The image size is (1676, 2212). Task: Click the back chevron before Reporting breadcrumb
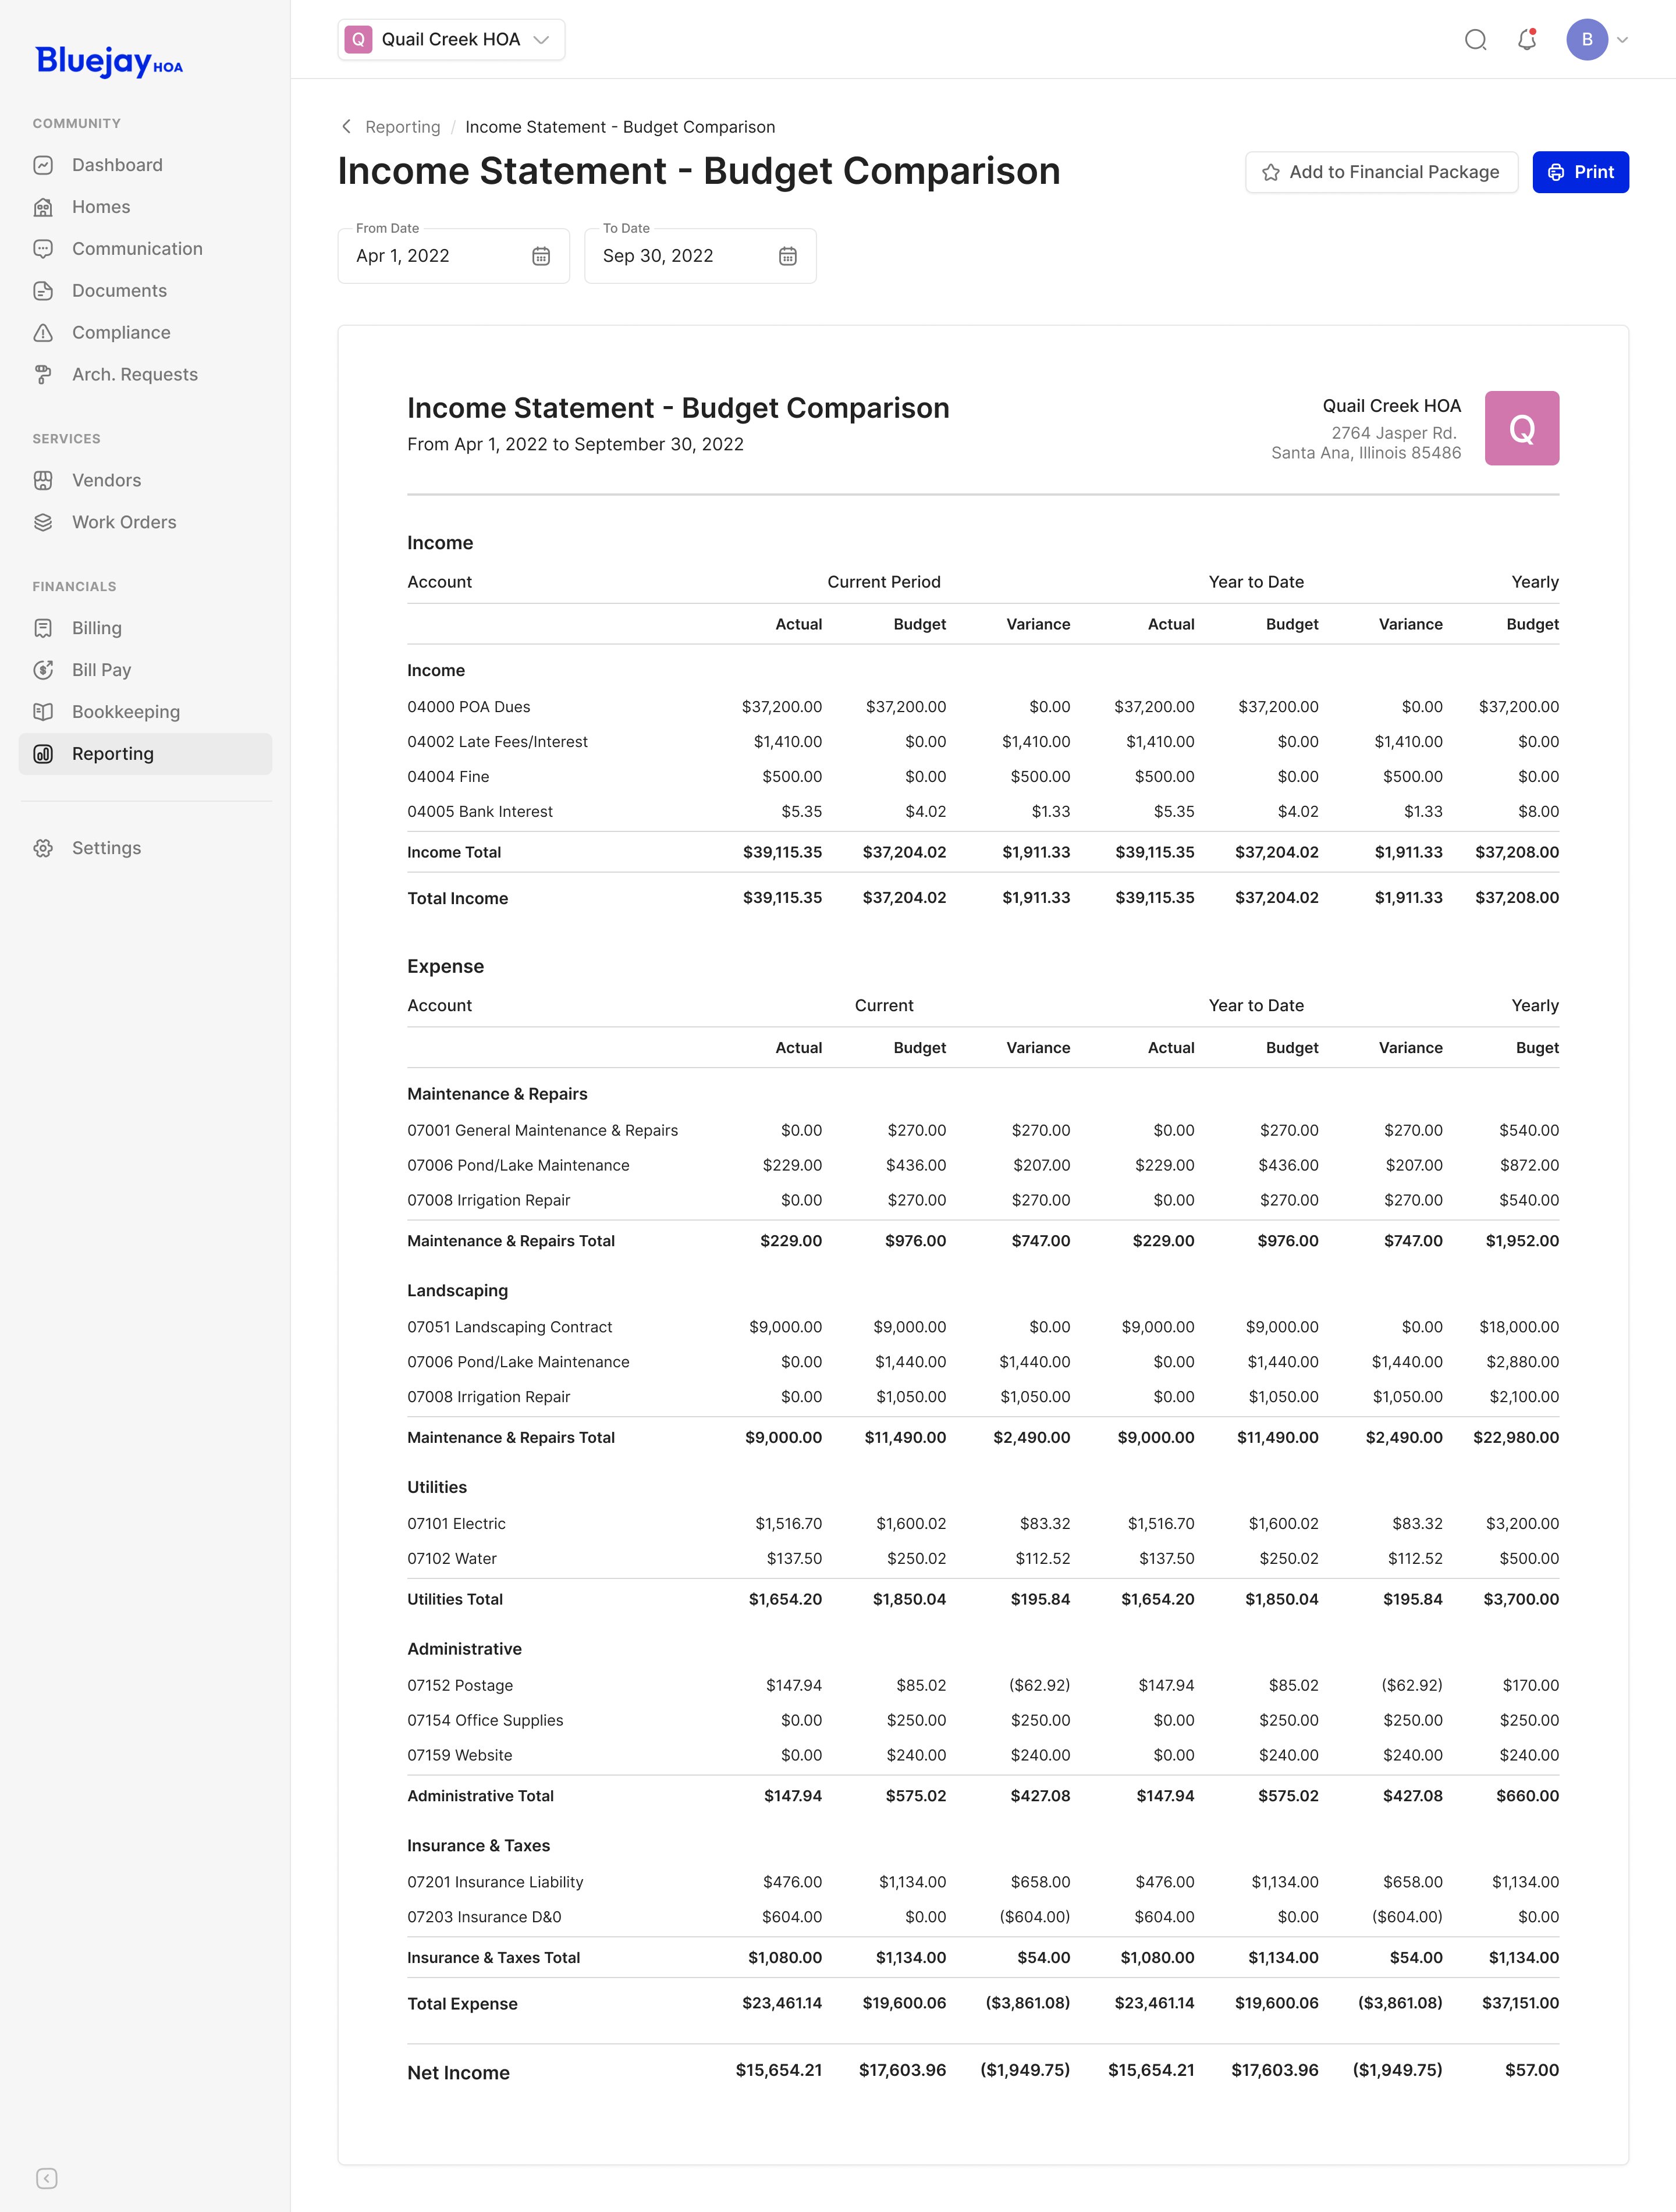(x=346, y=127)
